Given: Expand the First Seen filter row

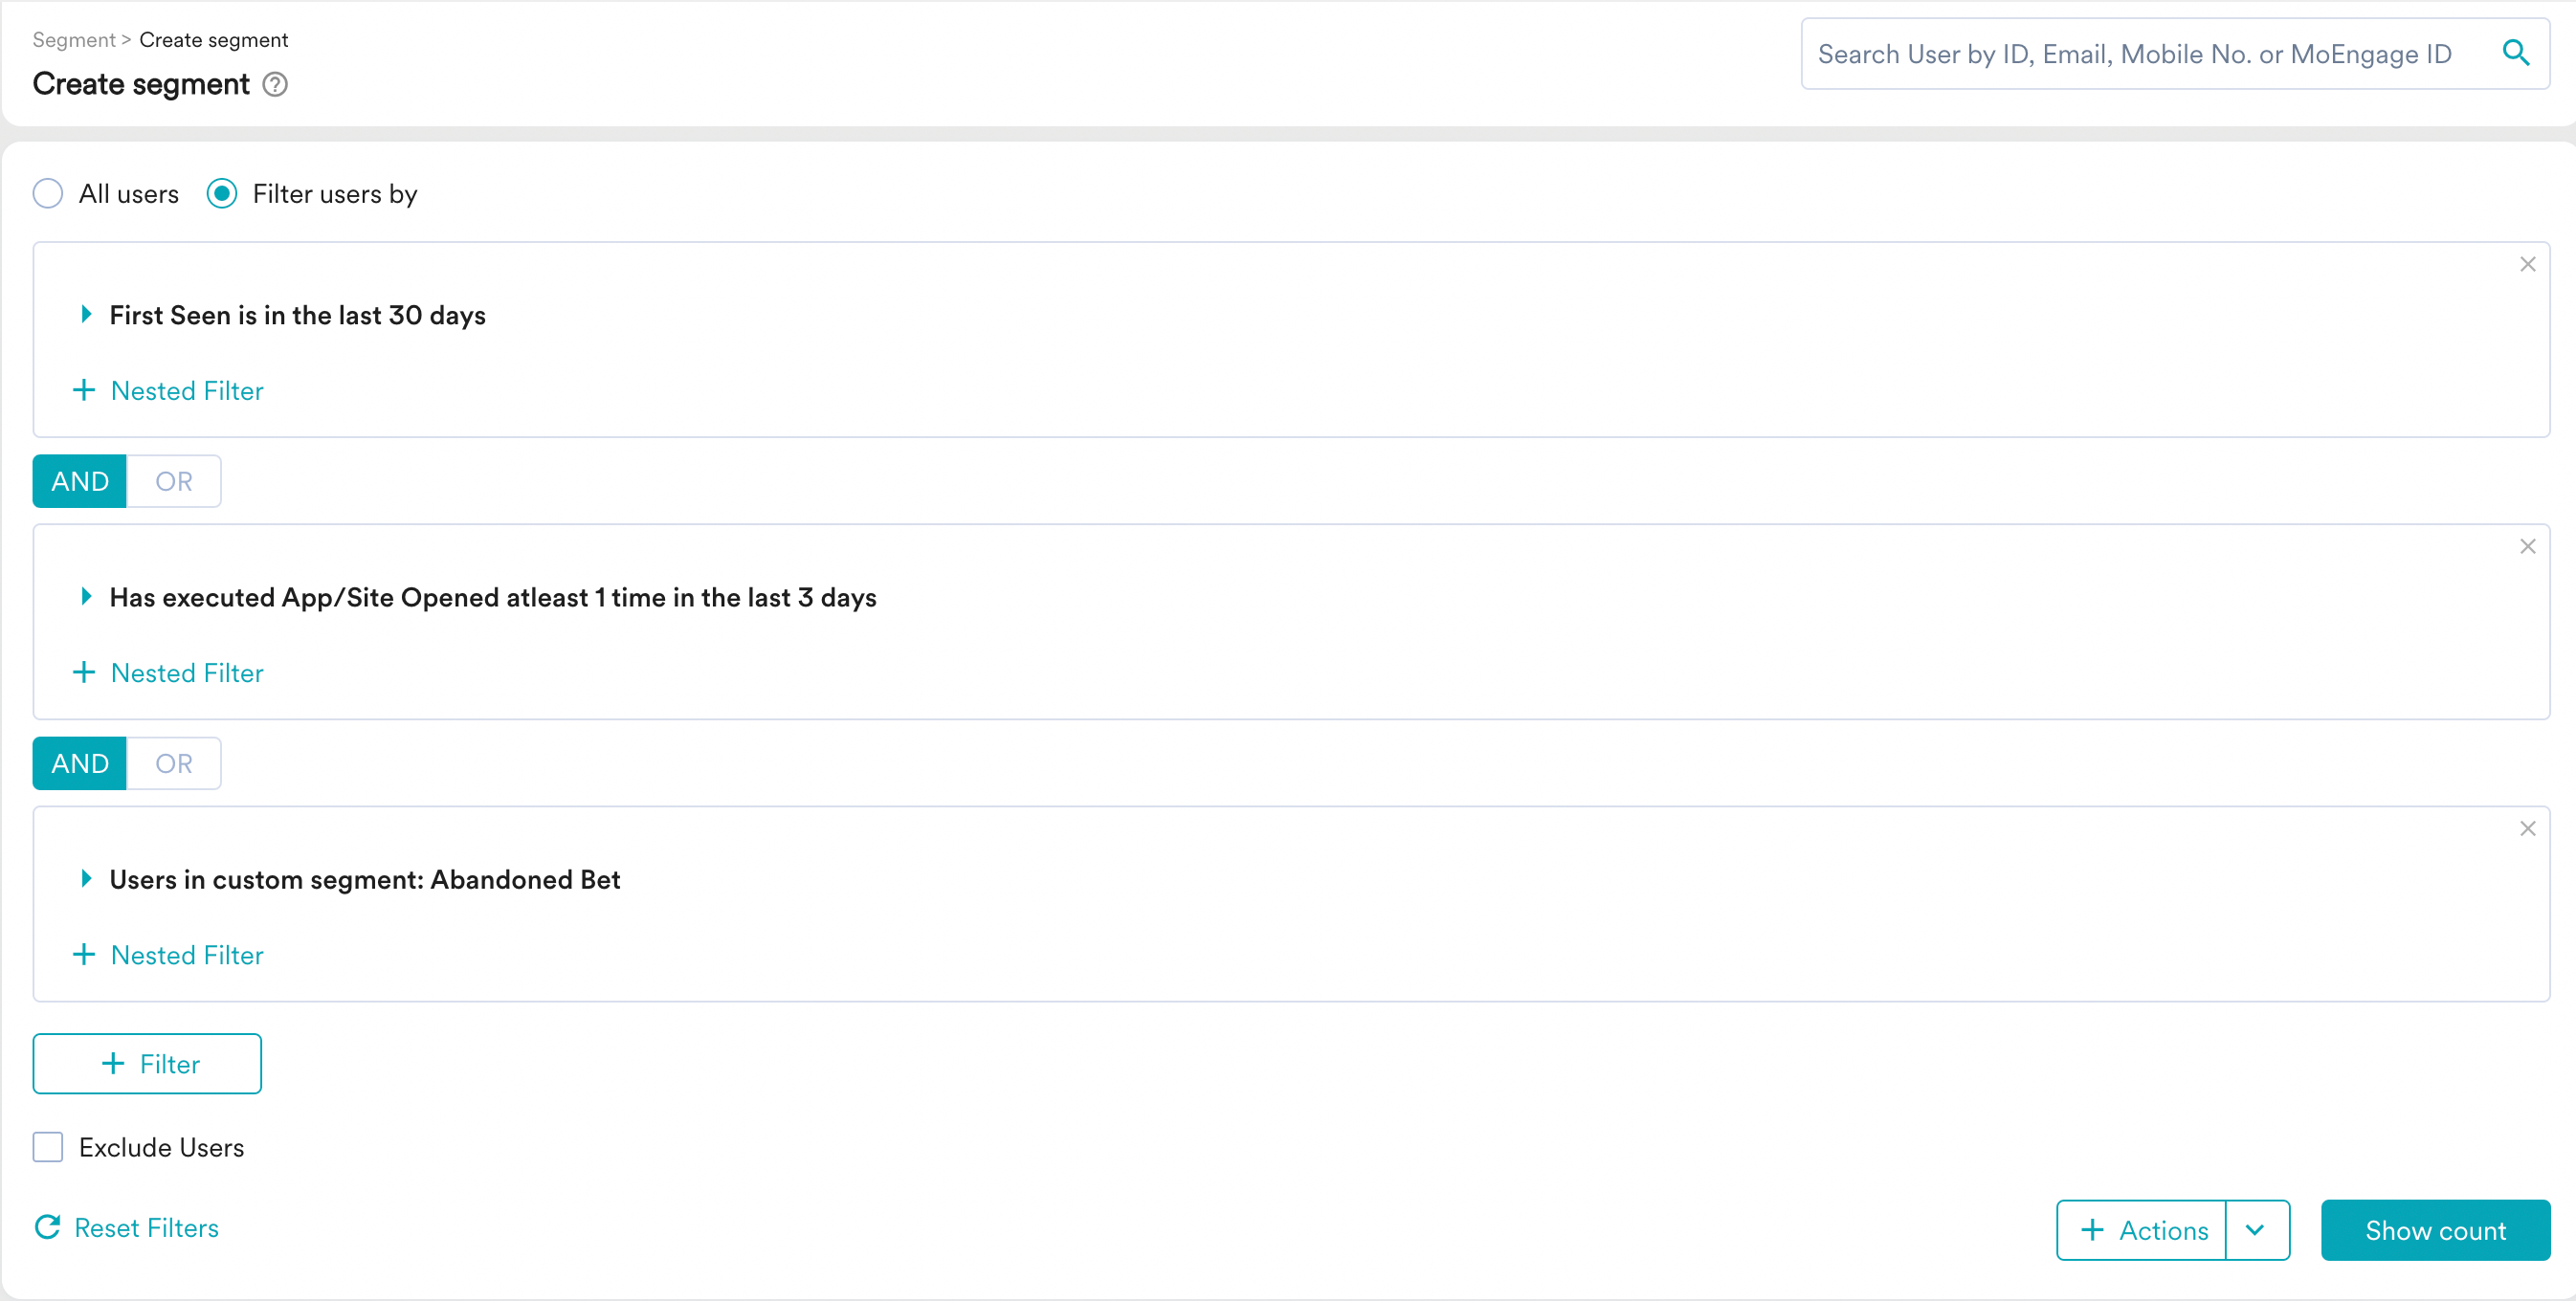Looking at the screenshot, I should pos(86,315).
